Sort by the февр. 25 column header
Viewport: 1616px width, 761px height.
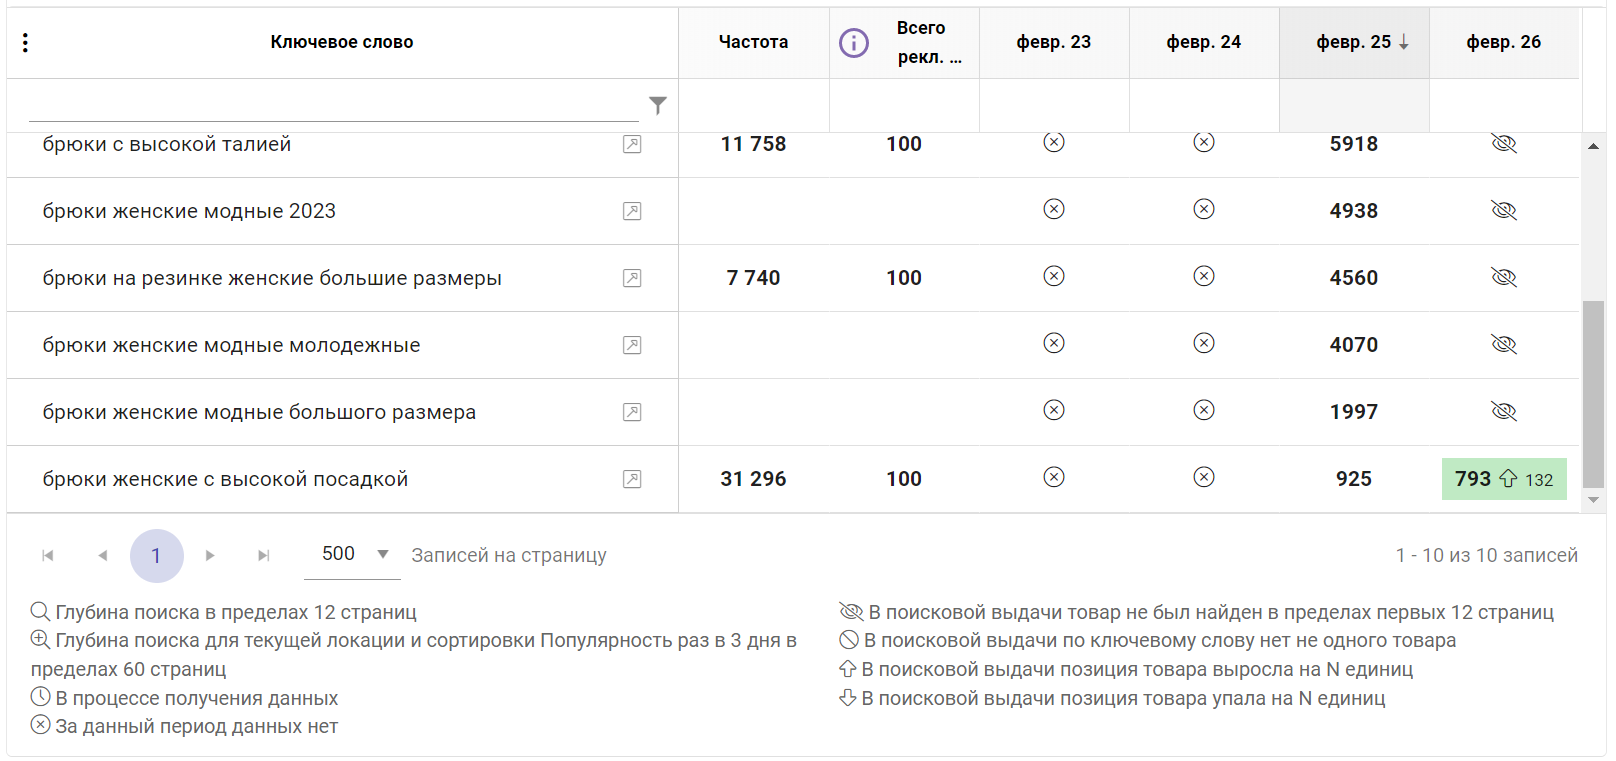pyautogui.click(x=1353, y=42)
